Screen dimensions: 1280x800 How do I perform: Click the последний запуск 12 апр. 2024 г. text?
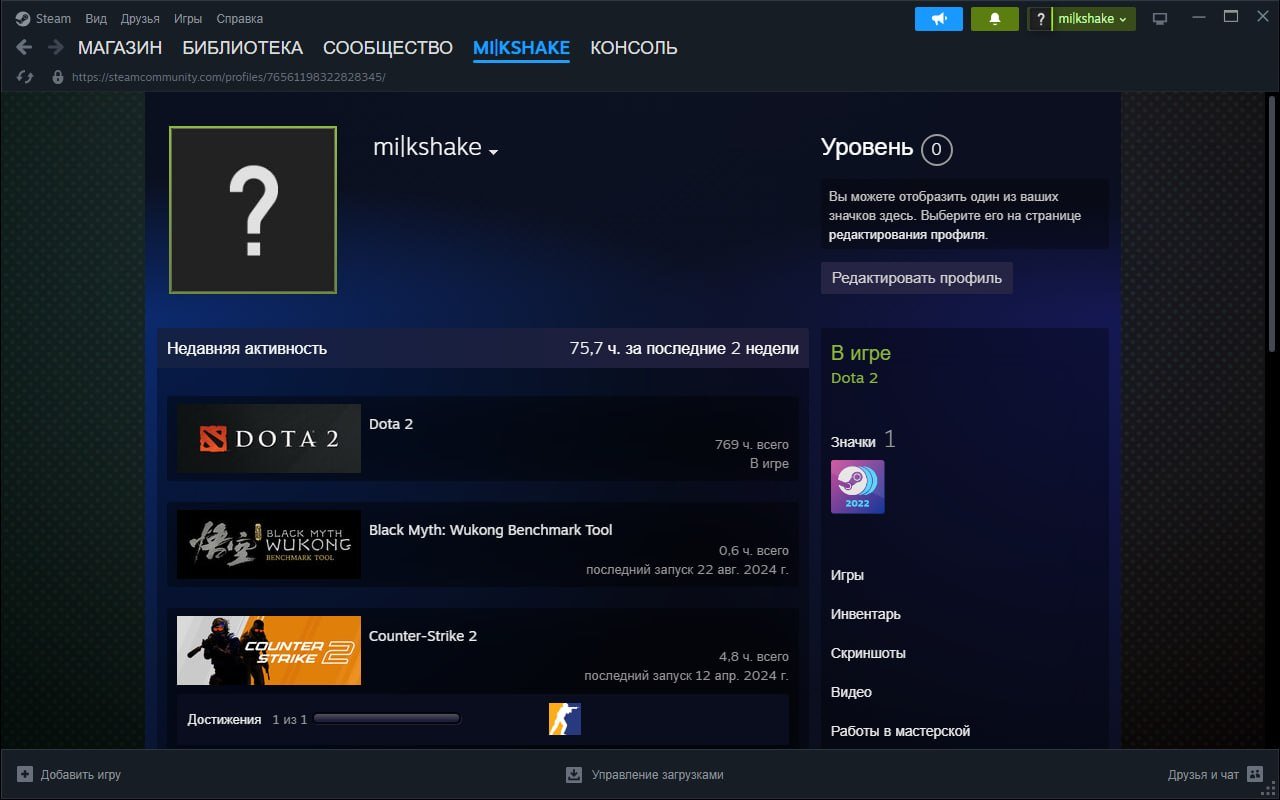pos(686,675)
